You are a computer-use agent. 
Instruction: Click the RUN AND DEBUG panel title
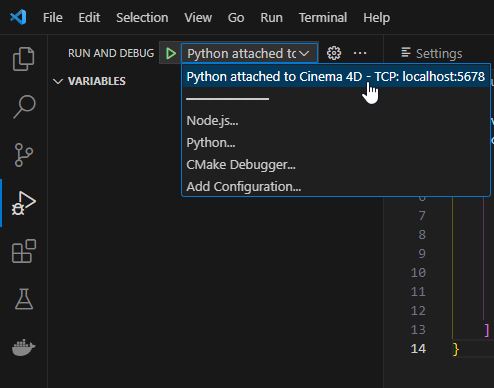click(x=111, y=53)
